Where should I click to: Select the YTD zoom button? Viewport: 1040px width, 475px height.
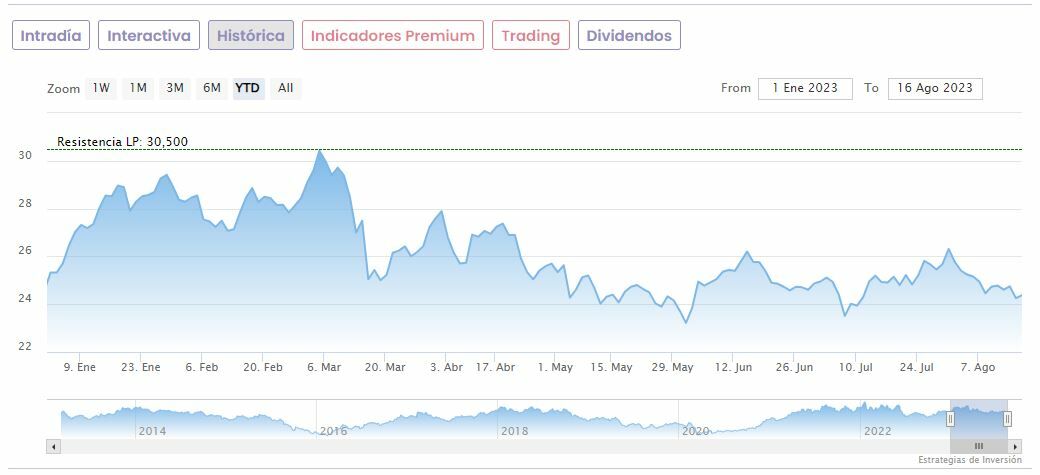248,88
